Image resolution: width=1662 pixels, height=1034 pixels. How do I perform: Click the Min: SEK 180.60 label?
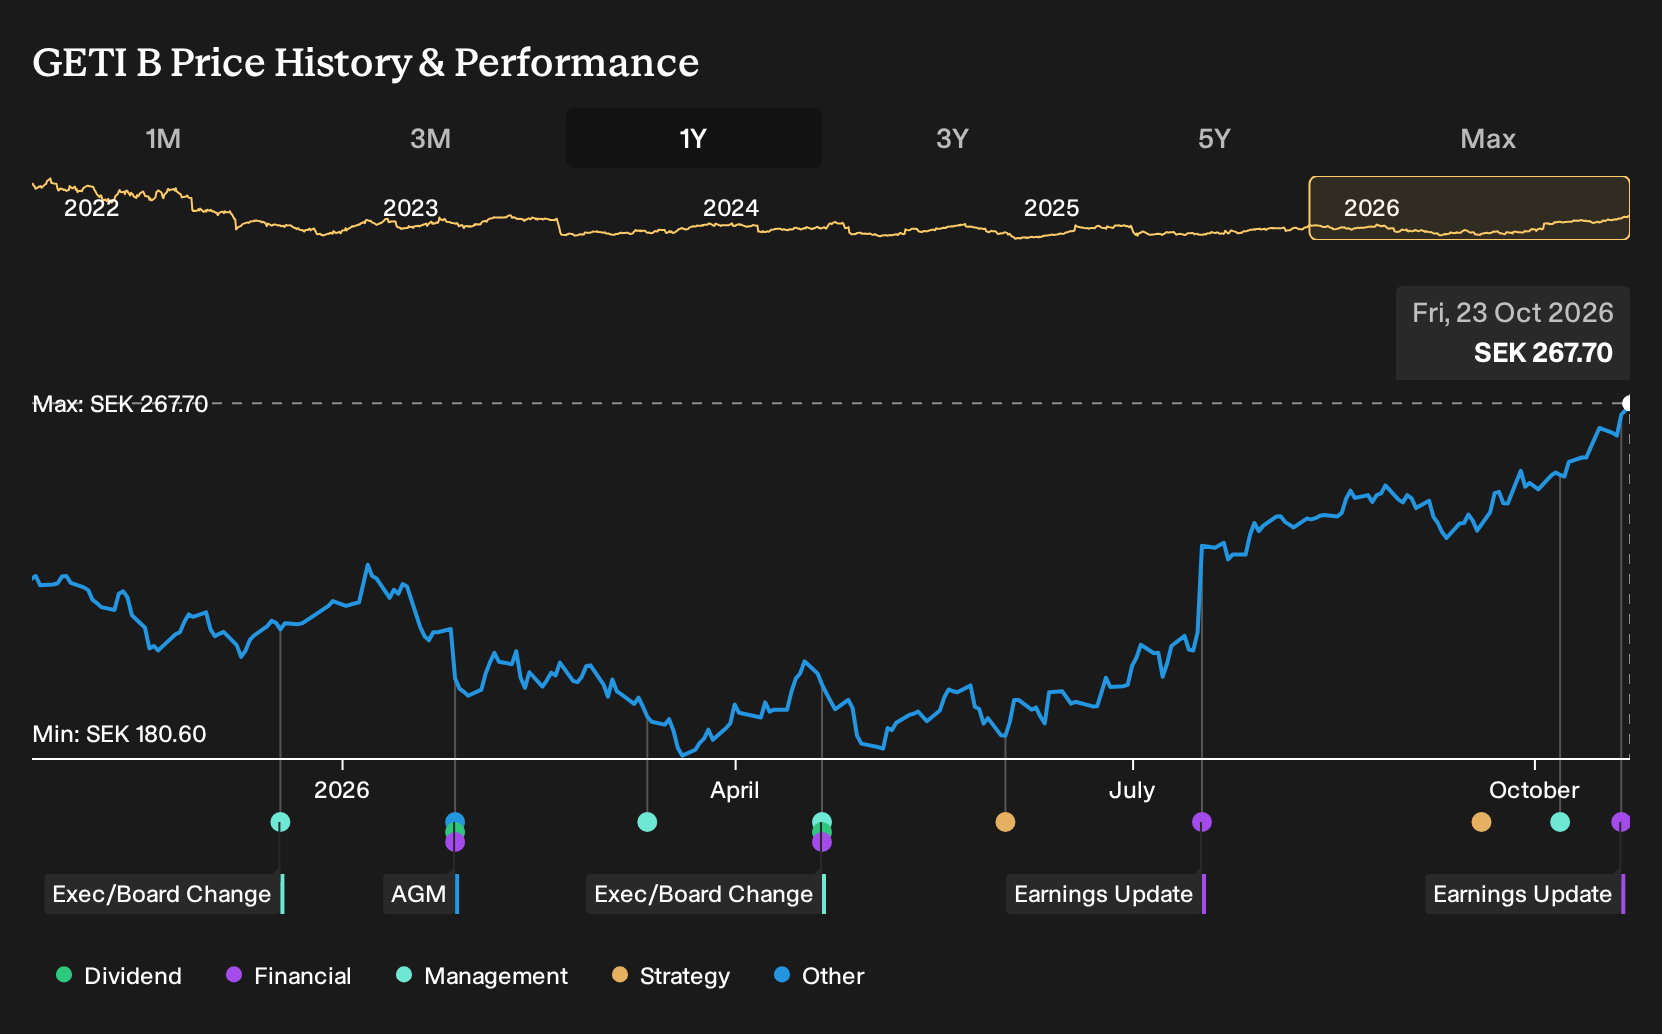(119, 734)
